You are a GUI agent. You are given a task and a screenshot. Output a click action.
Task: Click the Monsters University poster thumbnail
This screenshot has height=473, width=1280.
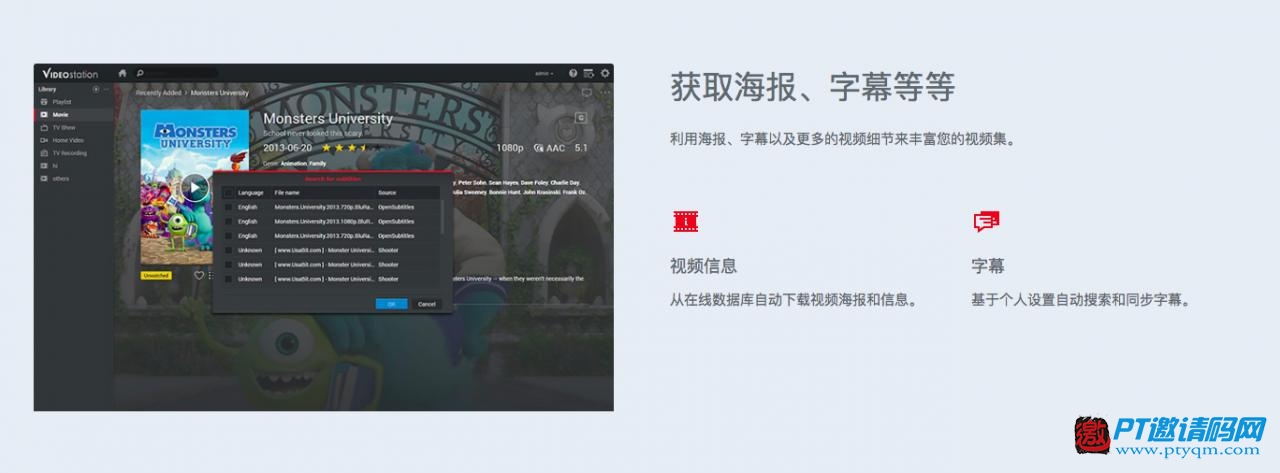[x=194, y=187]
